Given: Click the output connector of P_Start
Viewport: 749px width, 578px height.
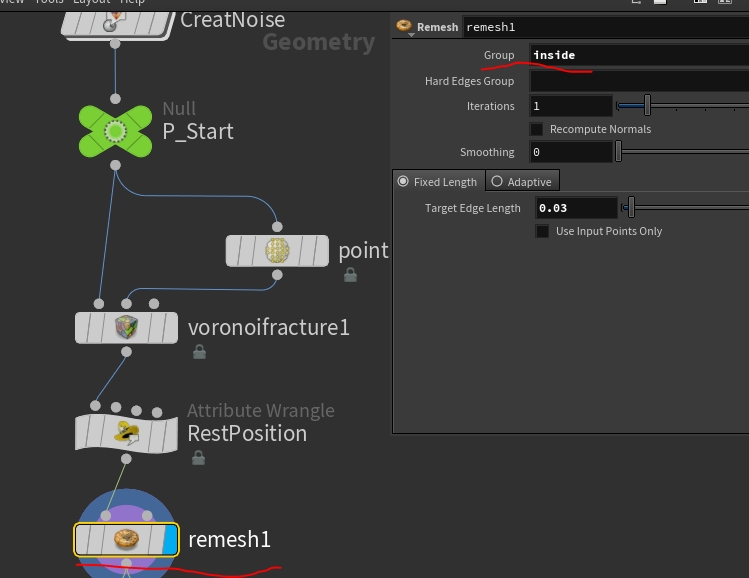Looking at the screenshot, I should 115,165.
